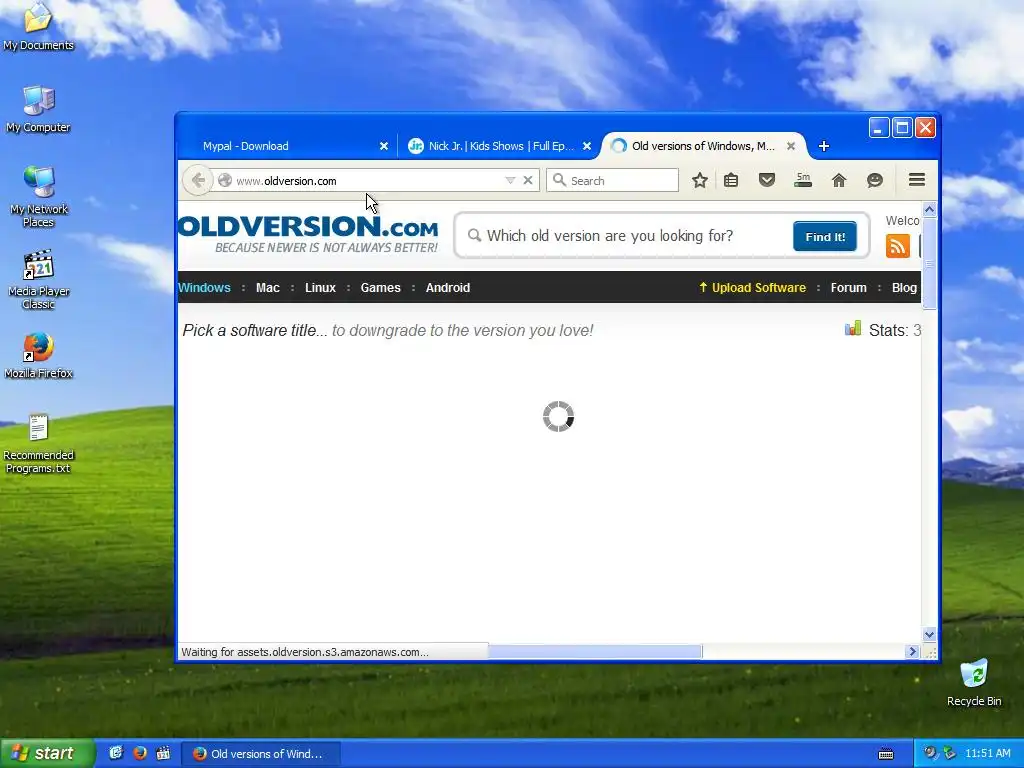This screenshot has height=768, width=1024.
Task: Select Recommended Programs.txt file icon
Action: pos(39,443)
